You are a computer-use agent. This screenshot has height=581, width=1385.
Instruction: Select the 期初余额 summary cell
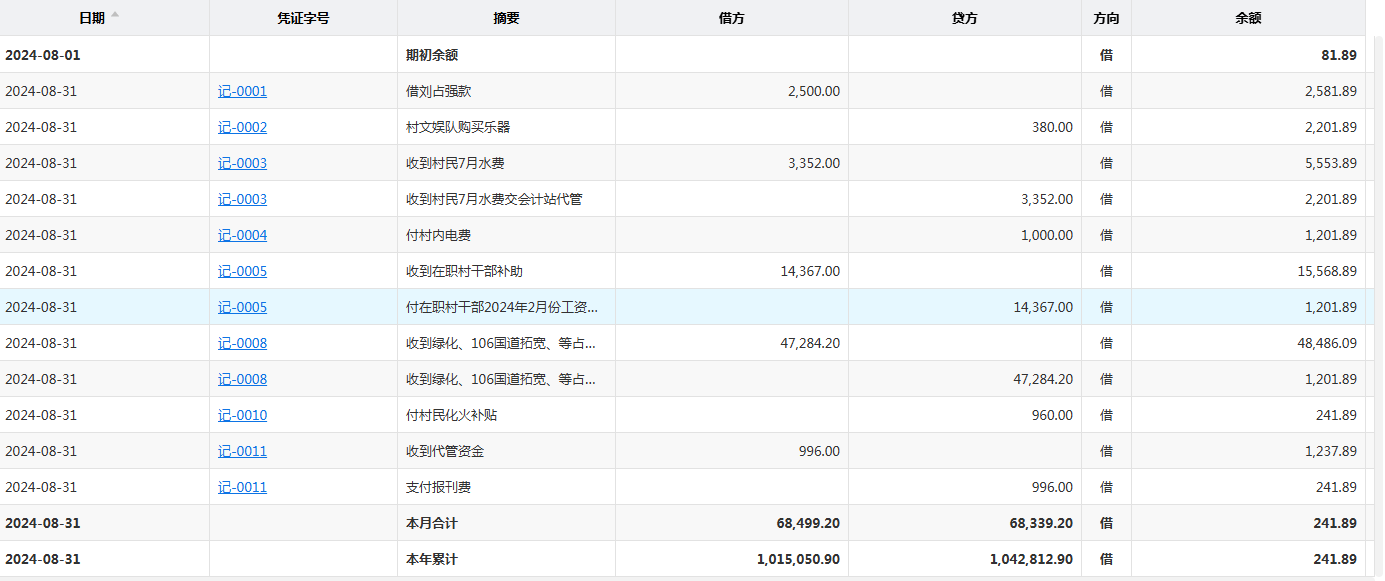[432, 55]
